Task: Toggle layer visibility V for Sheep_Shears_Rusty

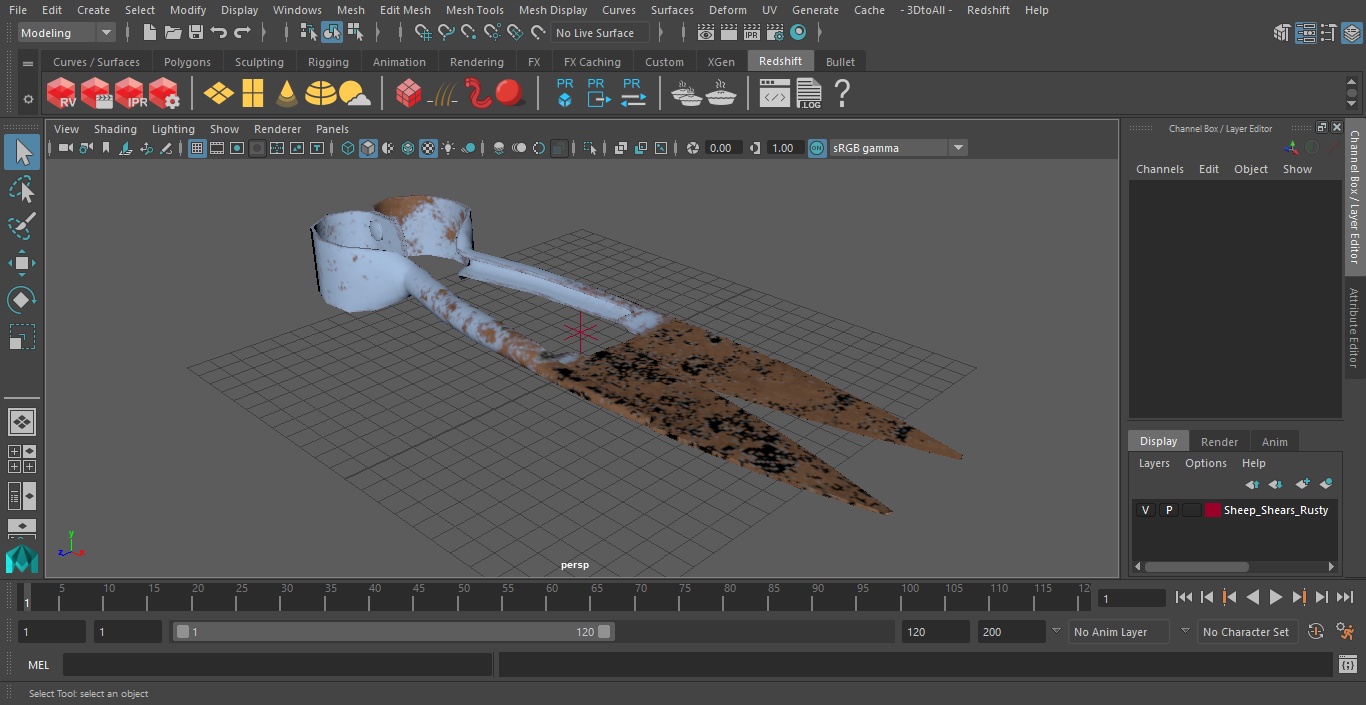Action: 1145,510
